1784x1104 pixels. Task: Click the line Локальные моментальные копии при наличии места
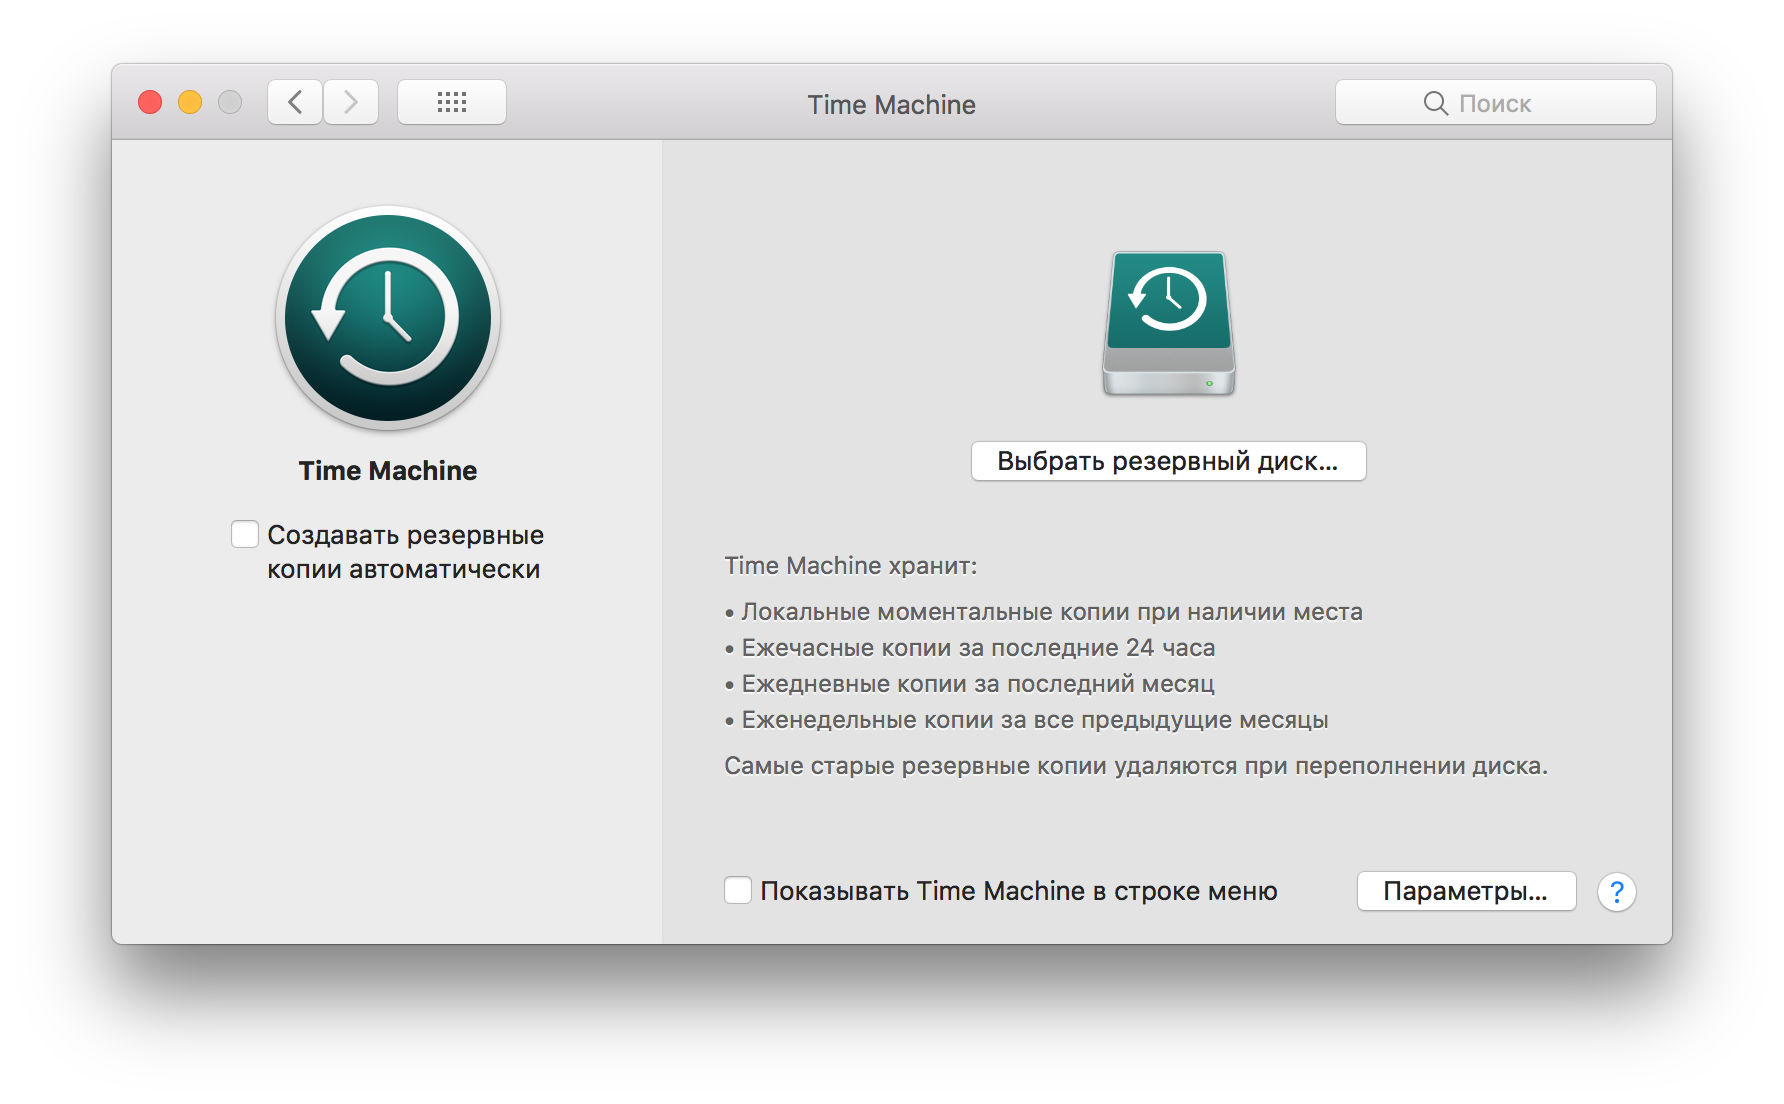pyautogui.click(x=1043, y=612)
